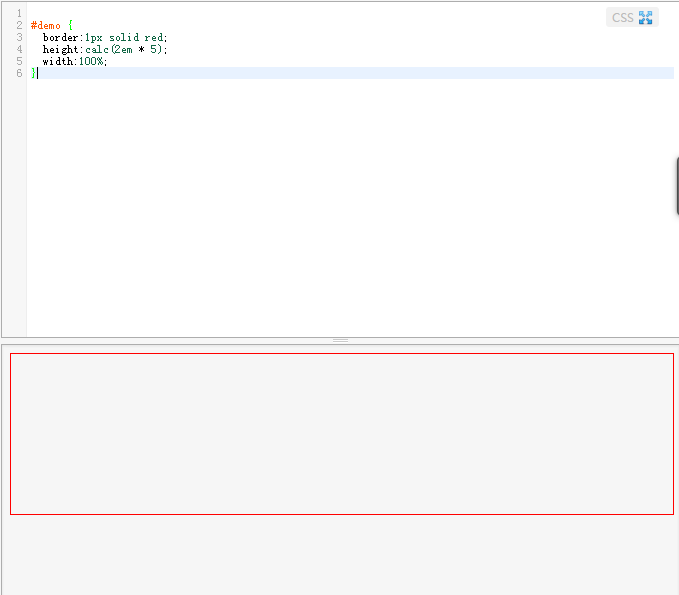Place cursor in width:100% line
679x595 pixels.
coord(74,61)
